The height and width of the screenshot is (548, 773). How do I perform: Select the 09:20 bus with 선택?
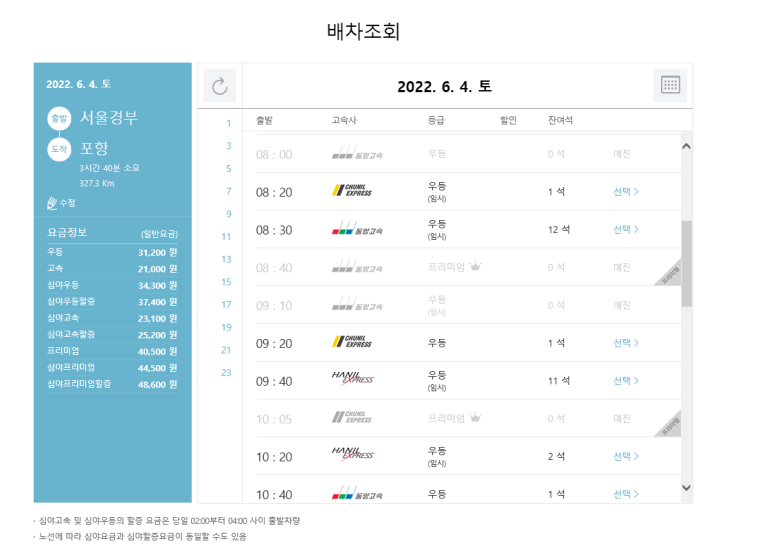626,343
